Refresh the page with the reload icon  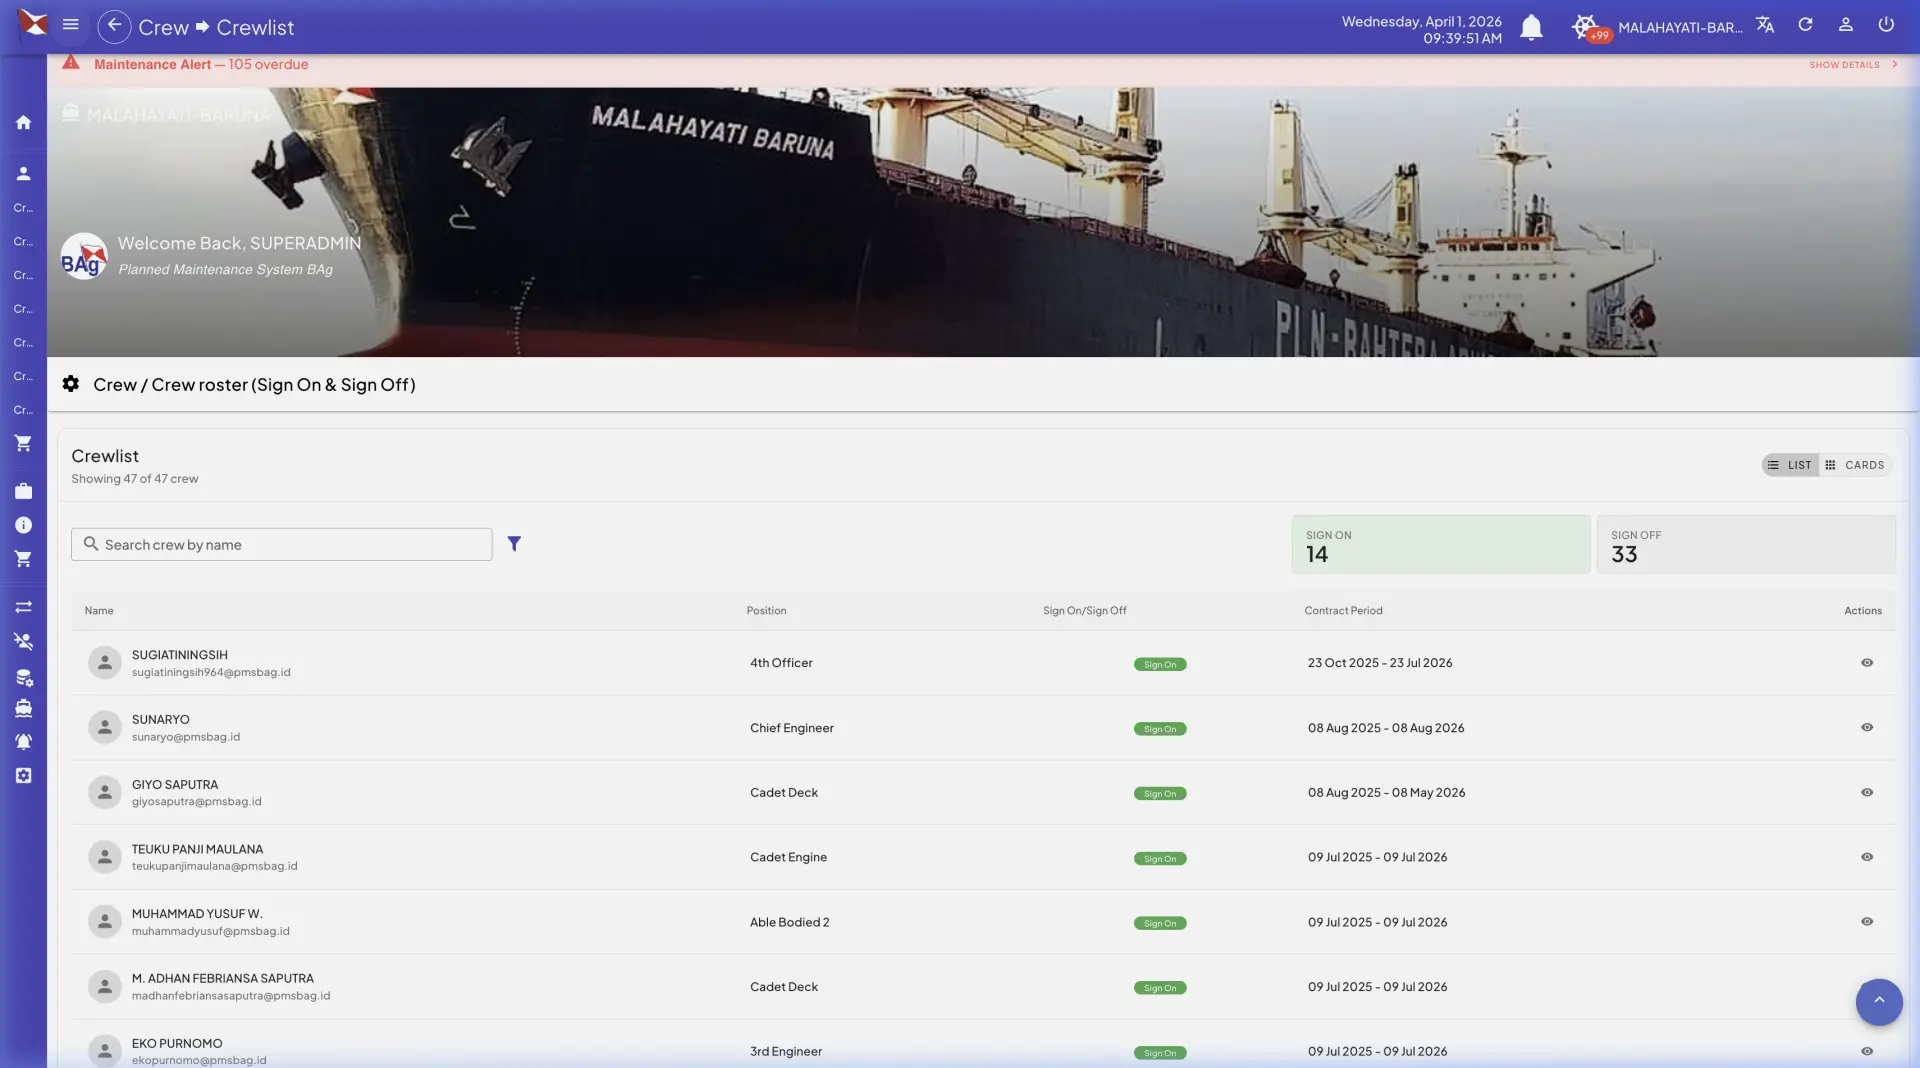(x=1805, y=25)
